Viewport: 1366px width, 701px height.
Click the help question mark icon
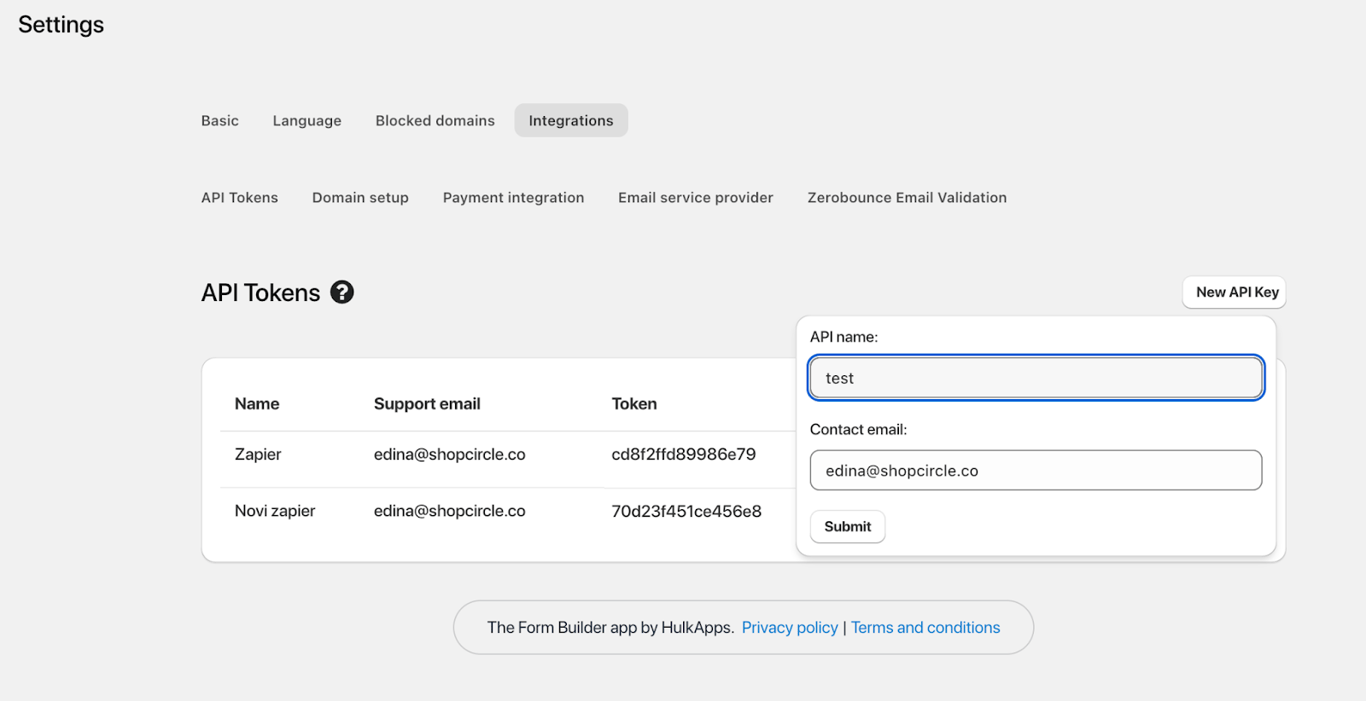(x=342, y=292)
